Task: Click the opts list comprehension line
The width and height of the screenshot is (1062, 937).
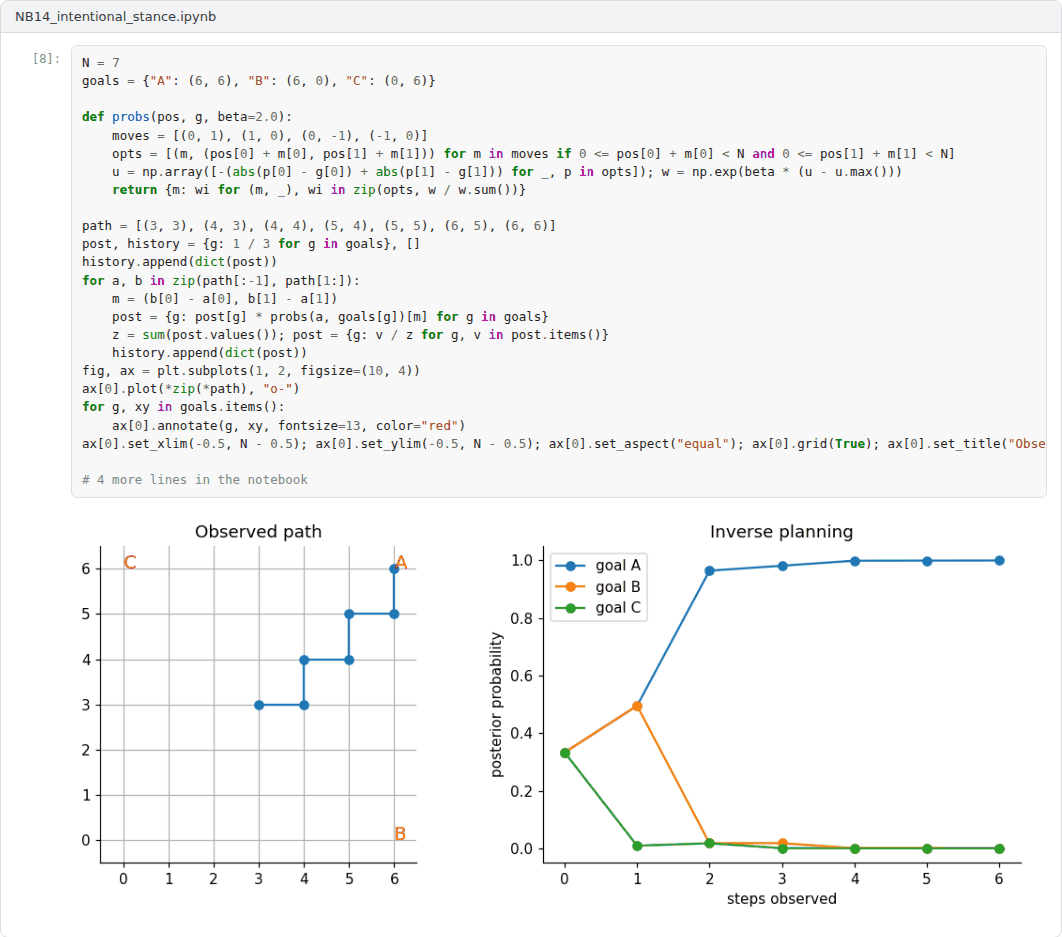Action: tap(533, 154)
